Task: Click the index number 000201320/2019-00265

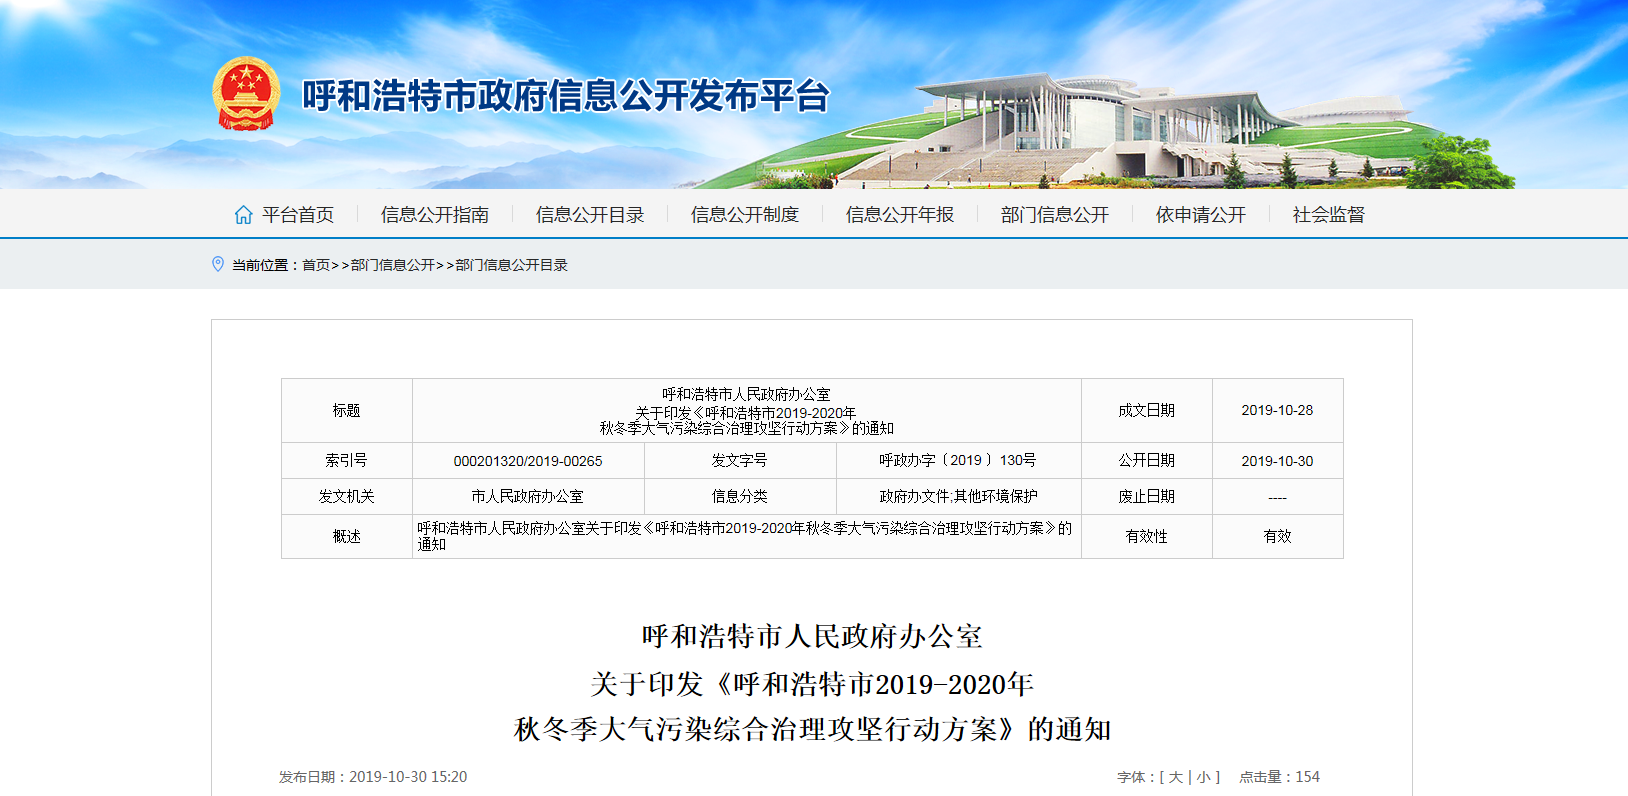Action: point(528,461)
